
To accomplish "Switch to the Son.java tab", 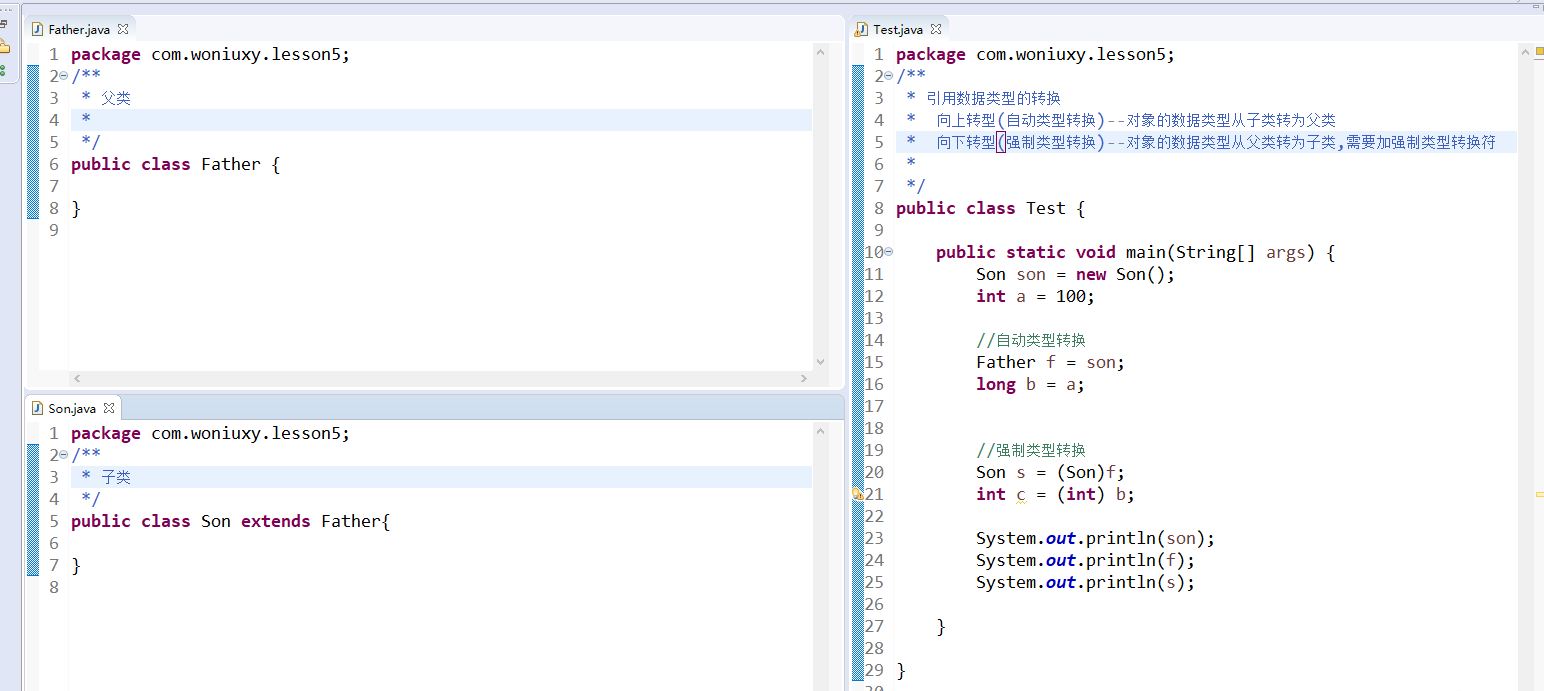I will [72, 408].
